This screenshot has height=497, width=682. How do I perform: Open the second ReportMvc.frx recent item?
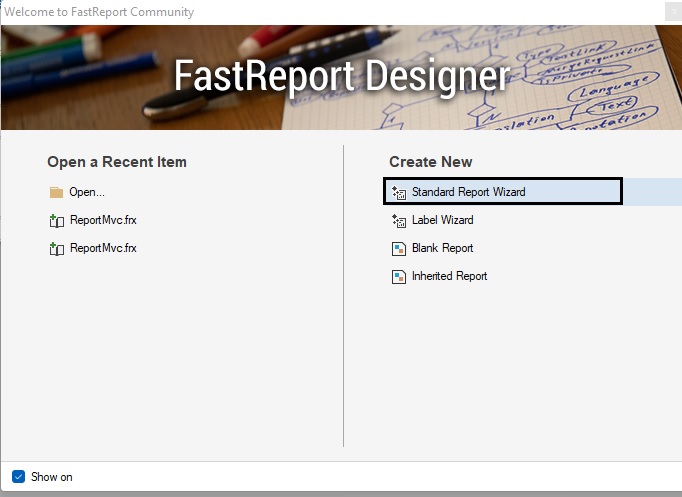coord(103,248)
